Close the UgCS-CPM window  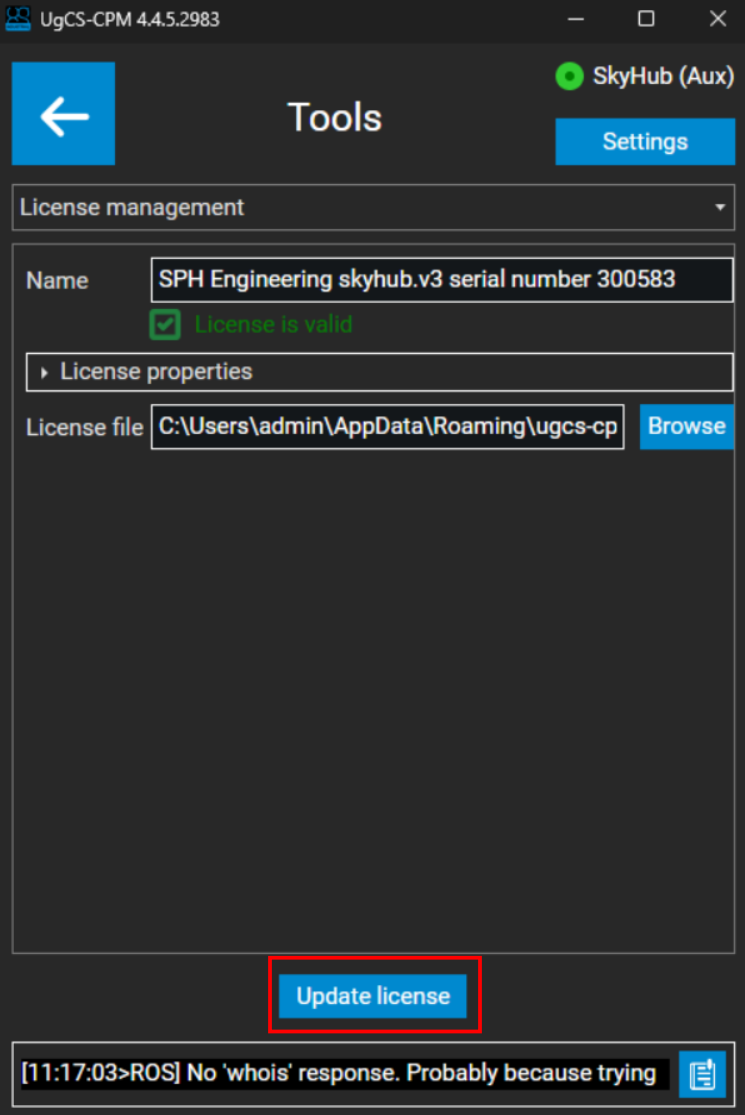(x=718, y=19)
